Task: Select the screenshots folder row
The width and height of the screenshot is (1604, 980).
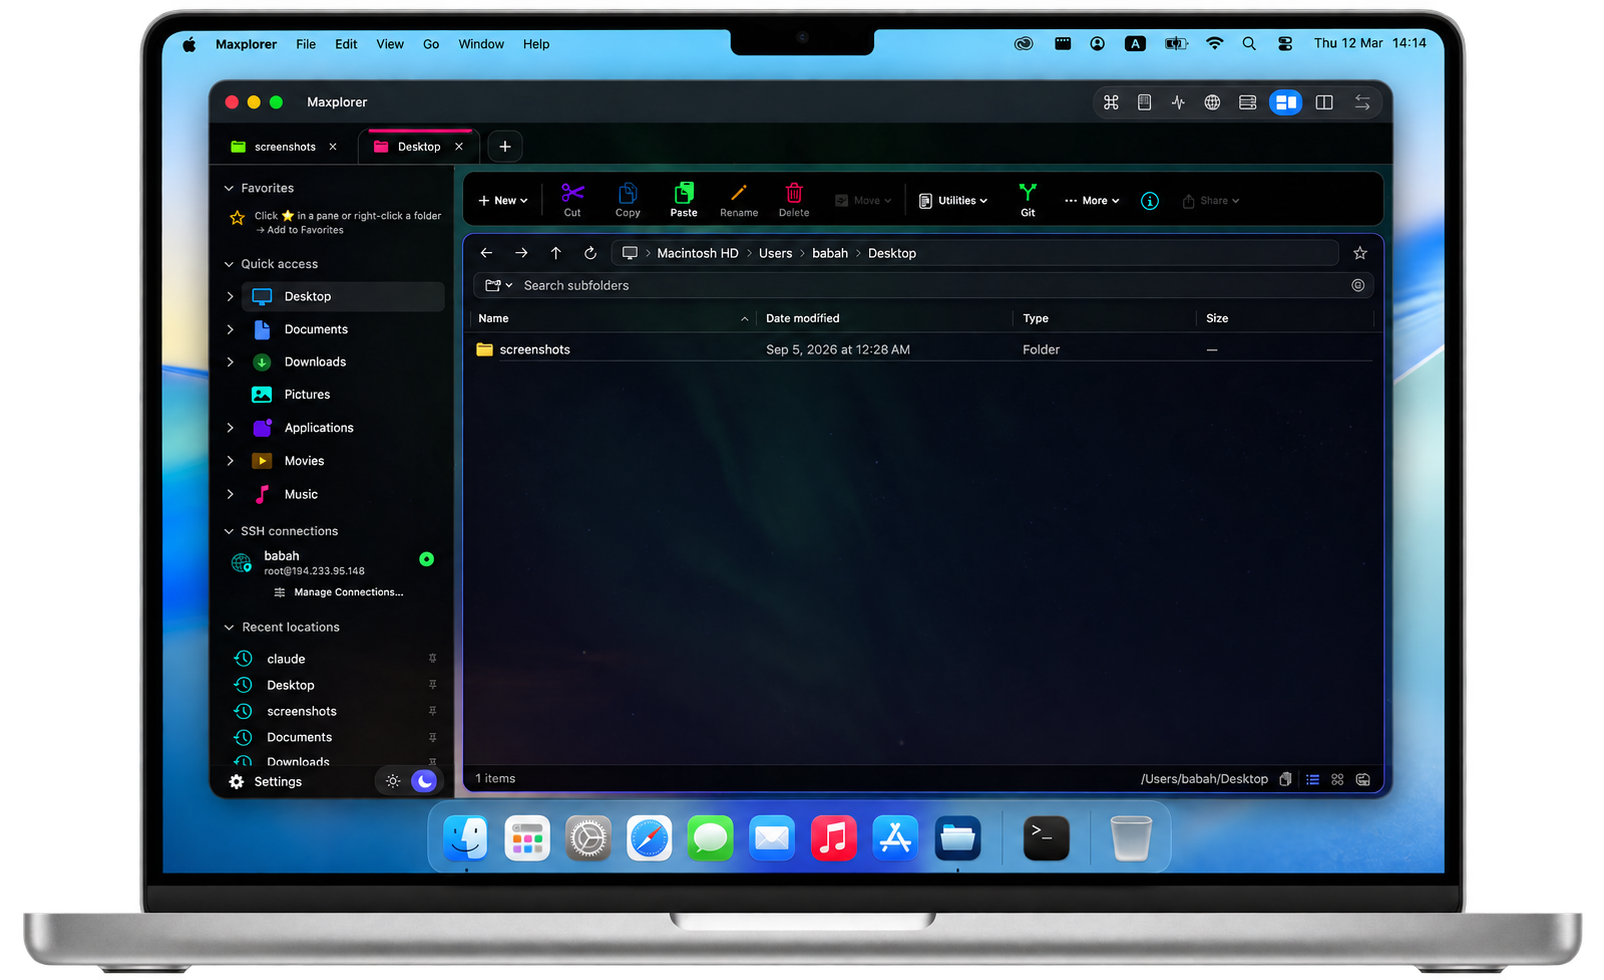Action: (x=923, y=349)
